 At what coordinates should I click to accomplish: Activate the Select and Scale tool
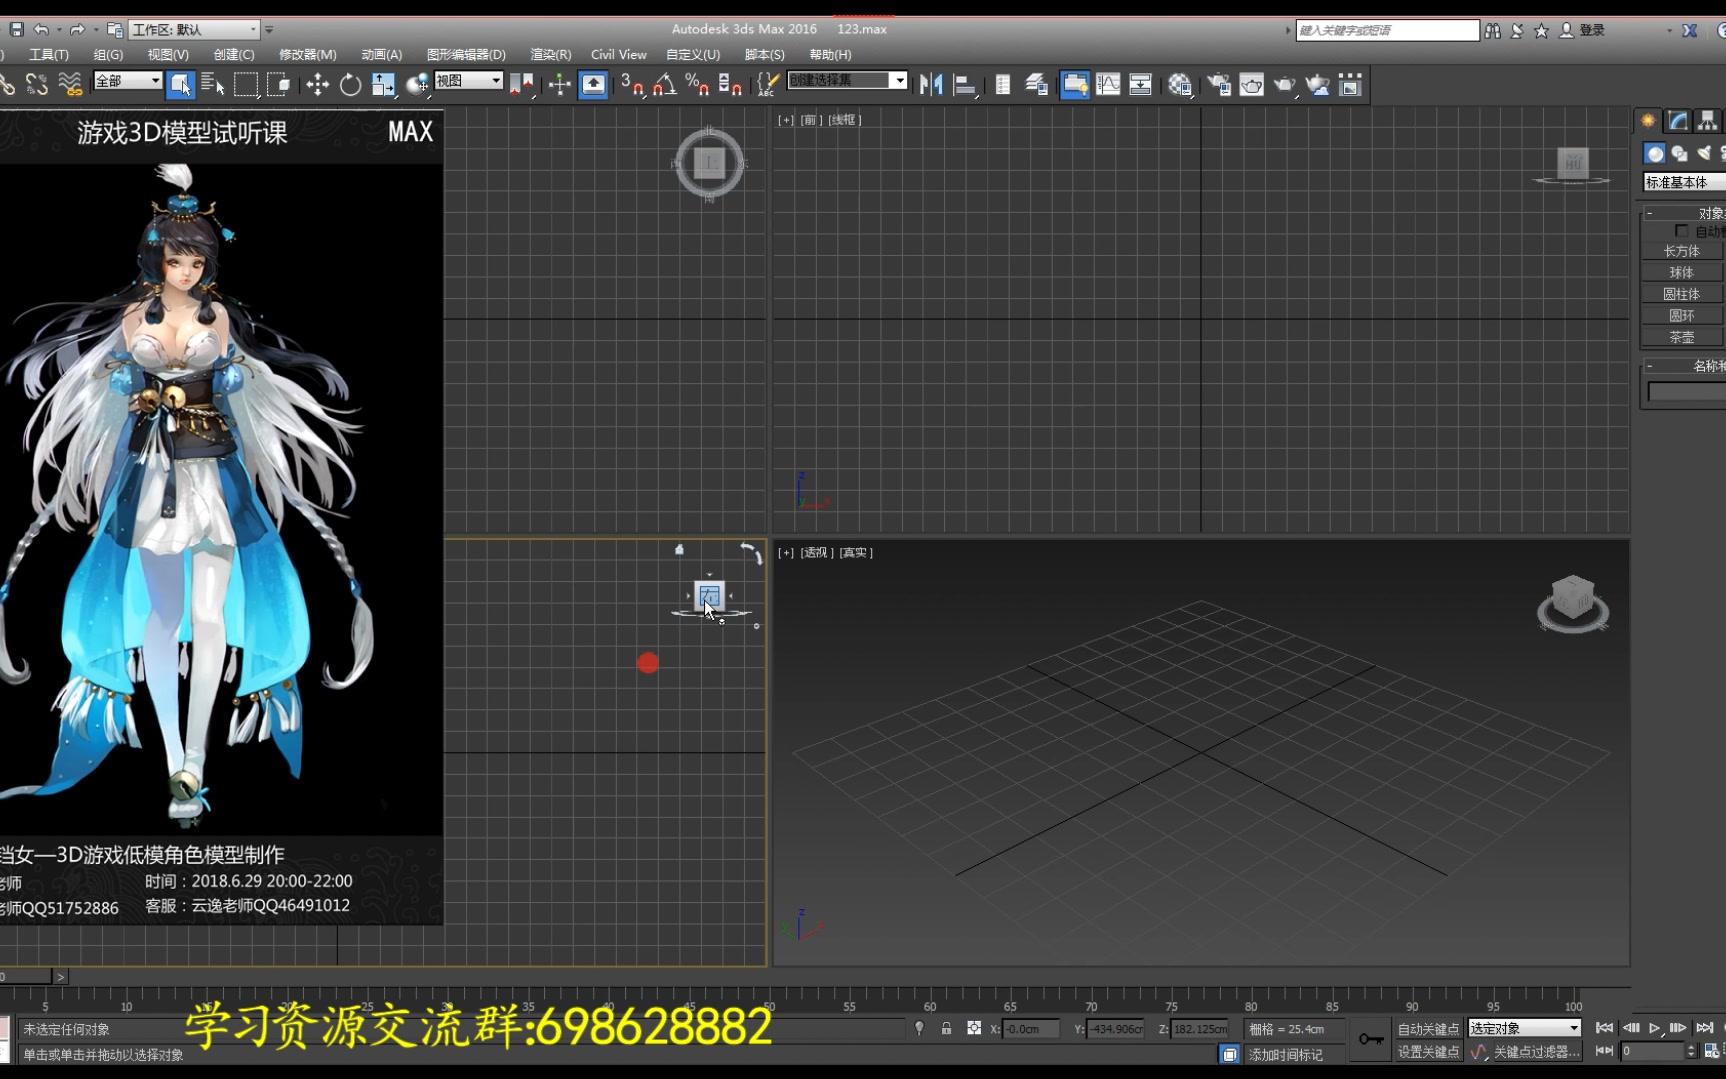pyautogui.click(x=383, y=85)
